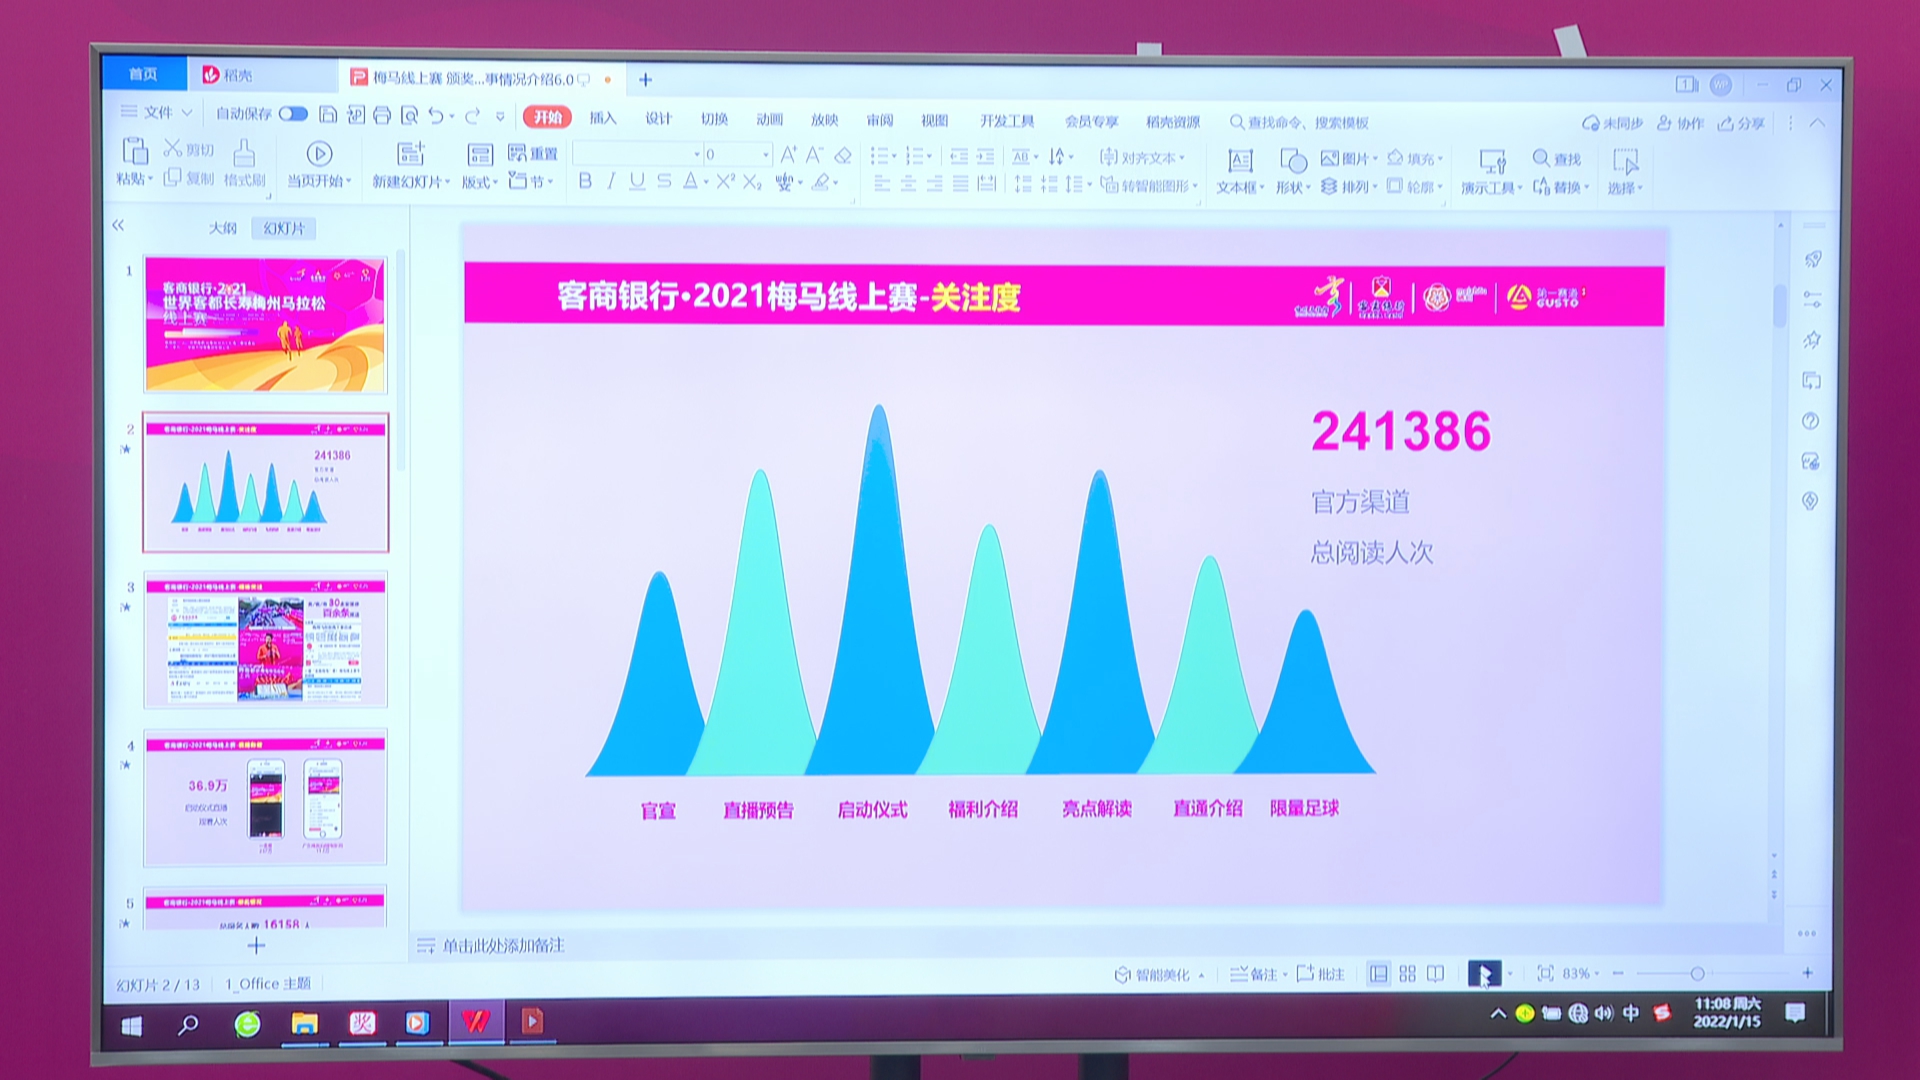This screenshot has height=1080, width=1920.
Task: Toggle Bold formatting
Action: click(585, 181)
